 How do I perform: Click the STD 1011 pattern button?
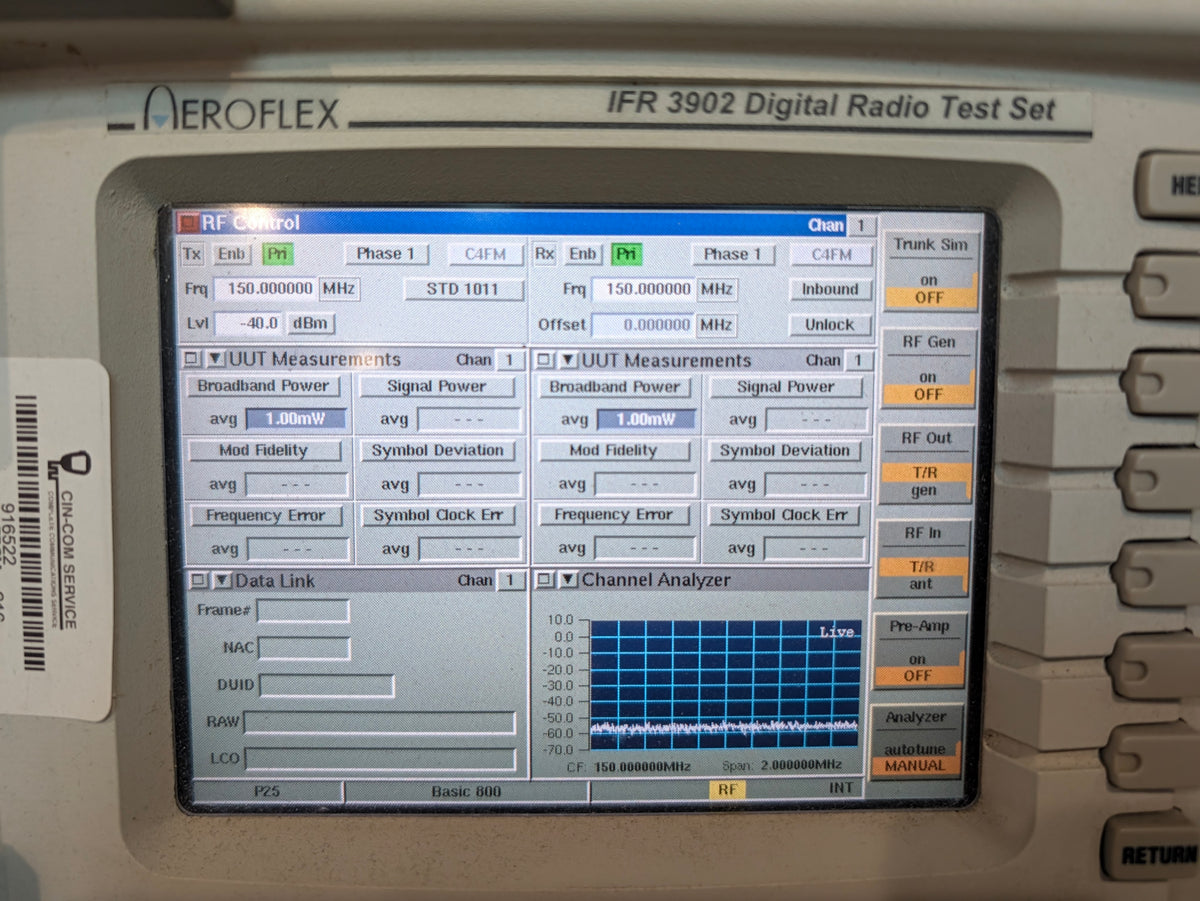[463, 289]
